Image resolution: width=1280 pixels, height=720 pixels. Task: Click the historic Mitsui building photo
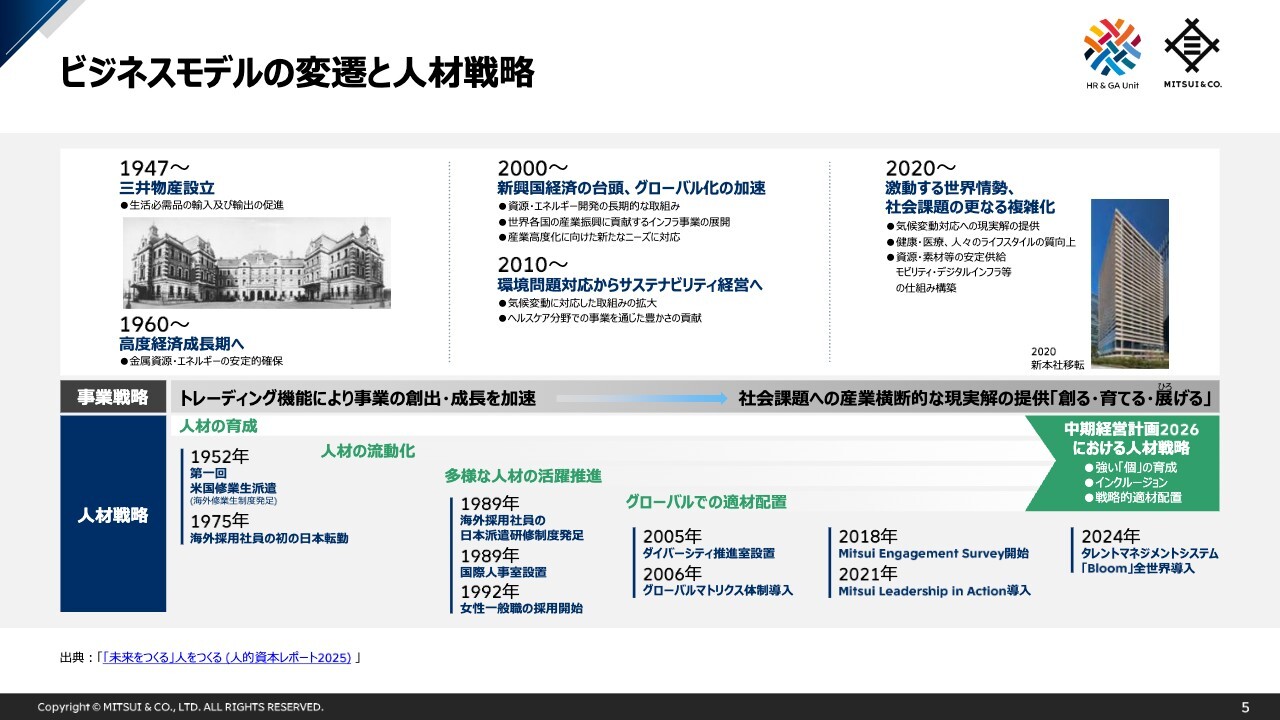(x=256, y=263)
